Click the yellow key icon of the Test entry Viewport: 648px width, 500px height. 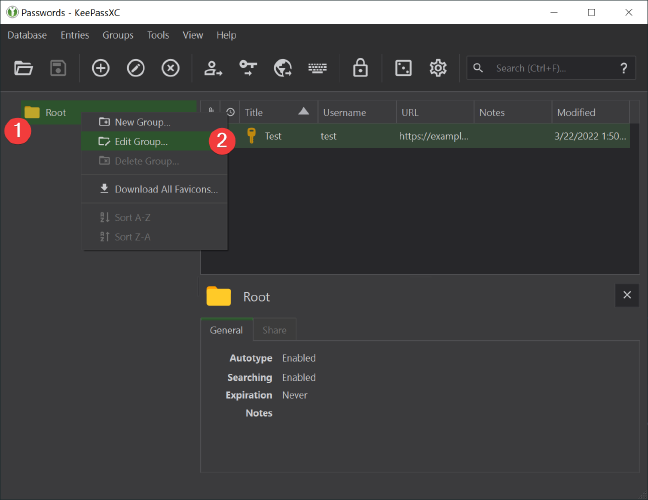pos(251,136)
